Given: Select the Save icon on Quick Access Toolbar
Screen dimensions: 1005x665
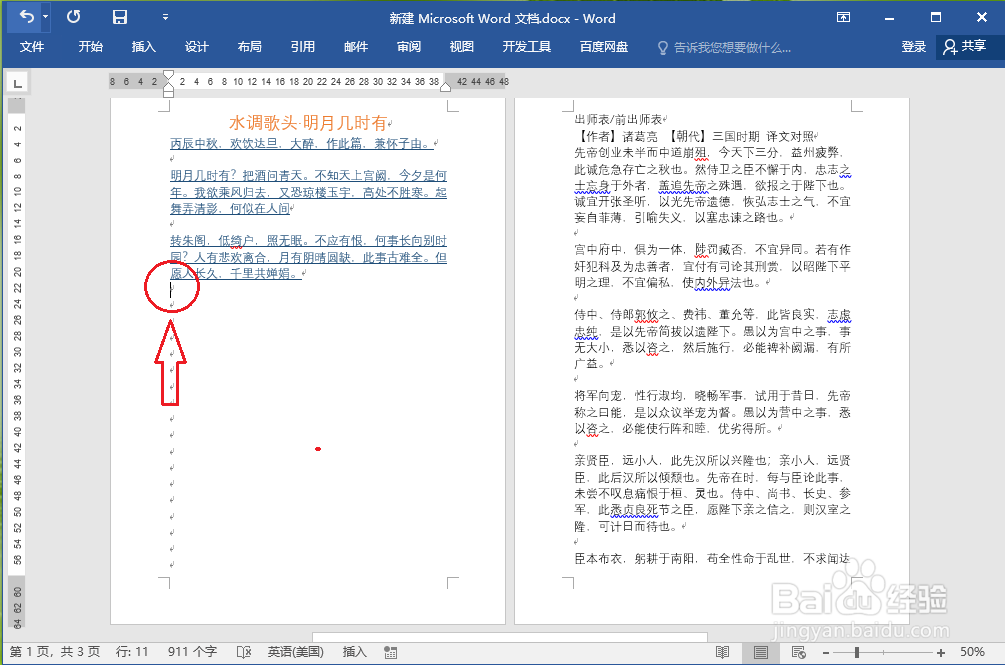Looking at the screenshot, I should click(x=119, y=17).
